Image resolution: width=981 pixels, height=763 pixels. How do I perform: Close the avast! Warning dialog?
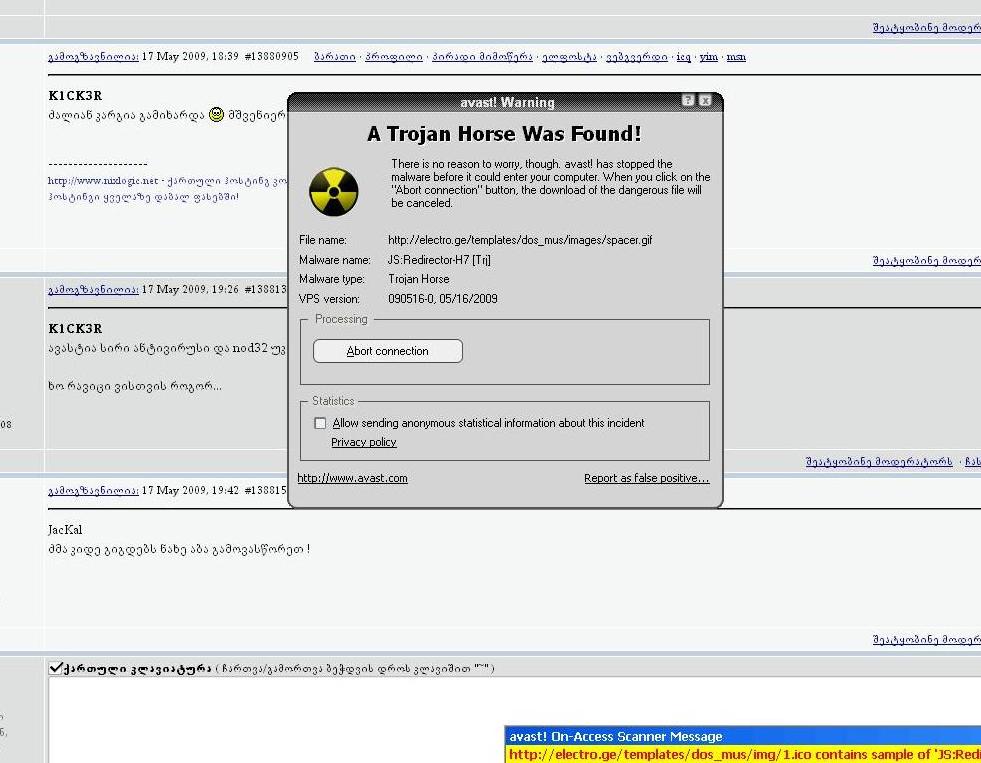tap(705, 100)
